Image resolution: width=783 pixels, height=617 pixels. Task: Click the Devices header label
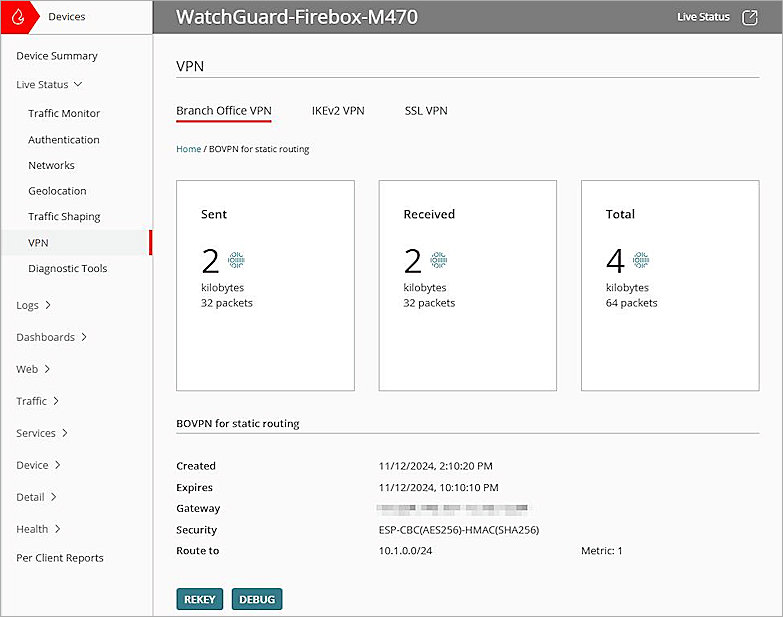pyautogui.click(x=67, y=17)
